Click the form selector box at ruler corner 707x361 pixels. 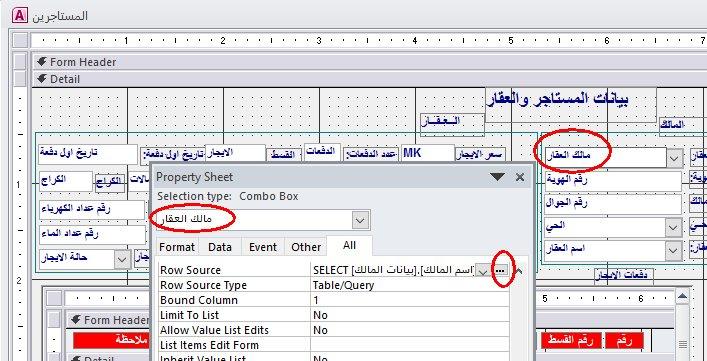pyautogui.click(x=20, y=41)
